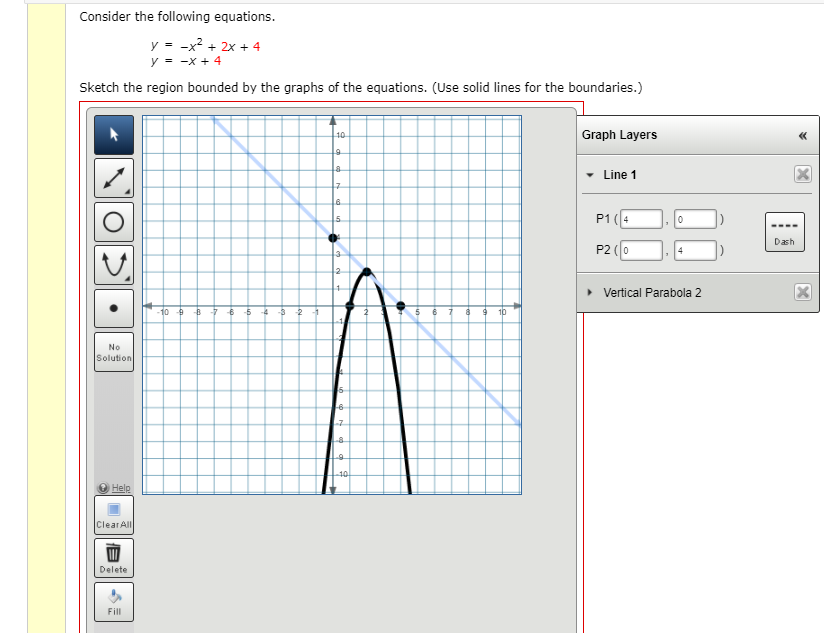Choose the circle drawing tool

coord(113,221)
